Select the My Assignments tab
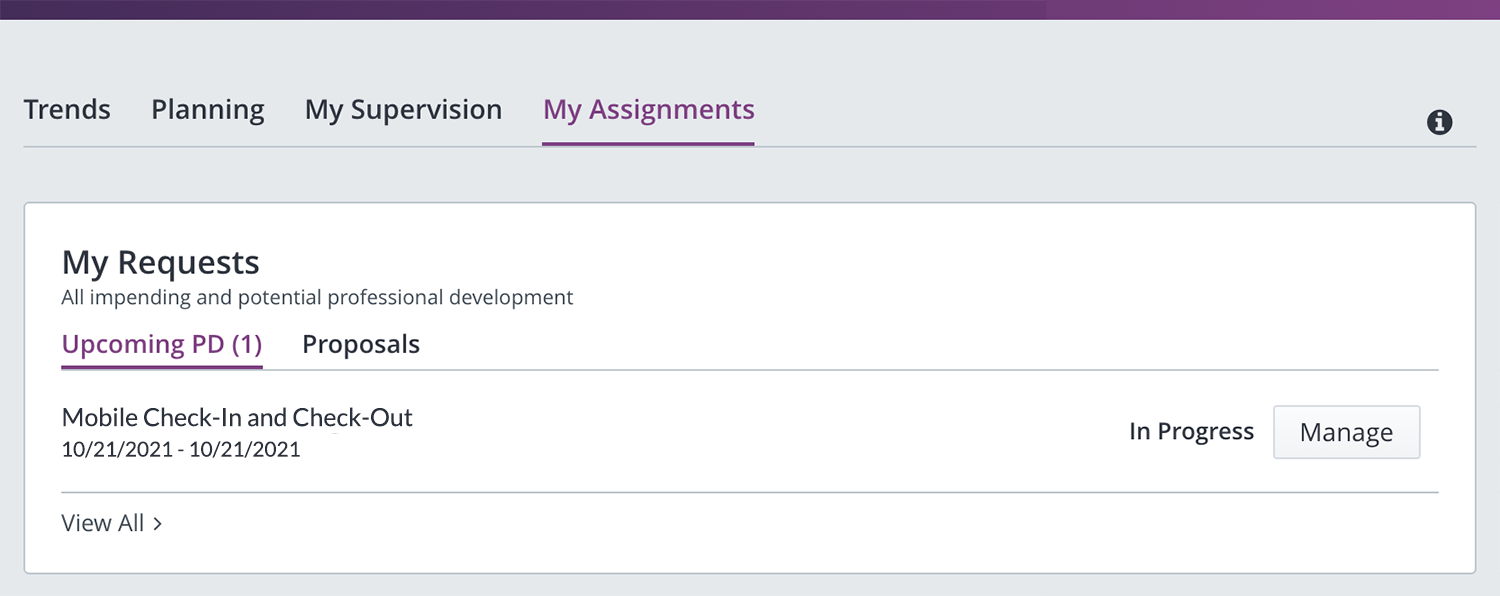This screenshot has width=1500, height=596. pos(648,110)
